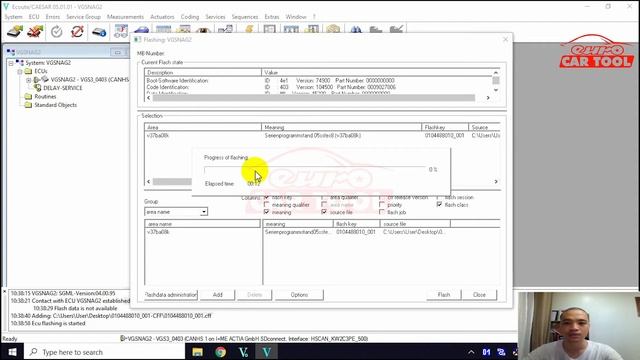Select the v37ba08k row in lower list
Viewport: 640px width, 360px height.
point(202,232)
